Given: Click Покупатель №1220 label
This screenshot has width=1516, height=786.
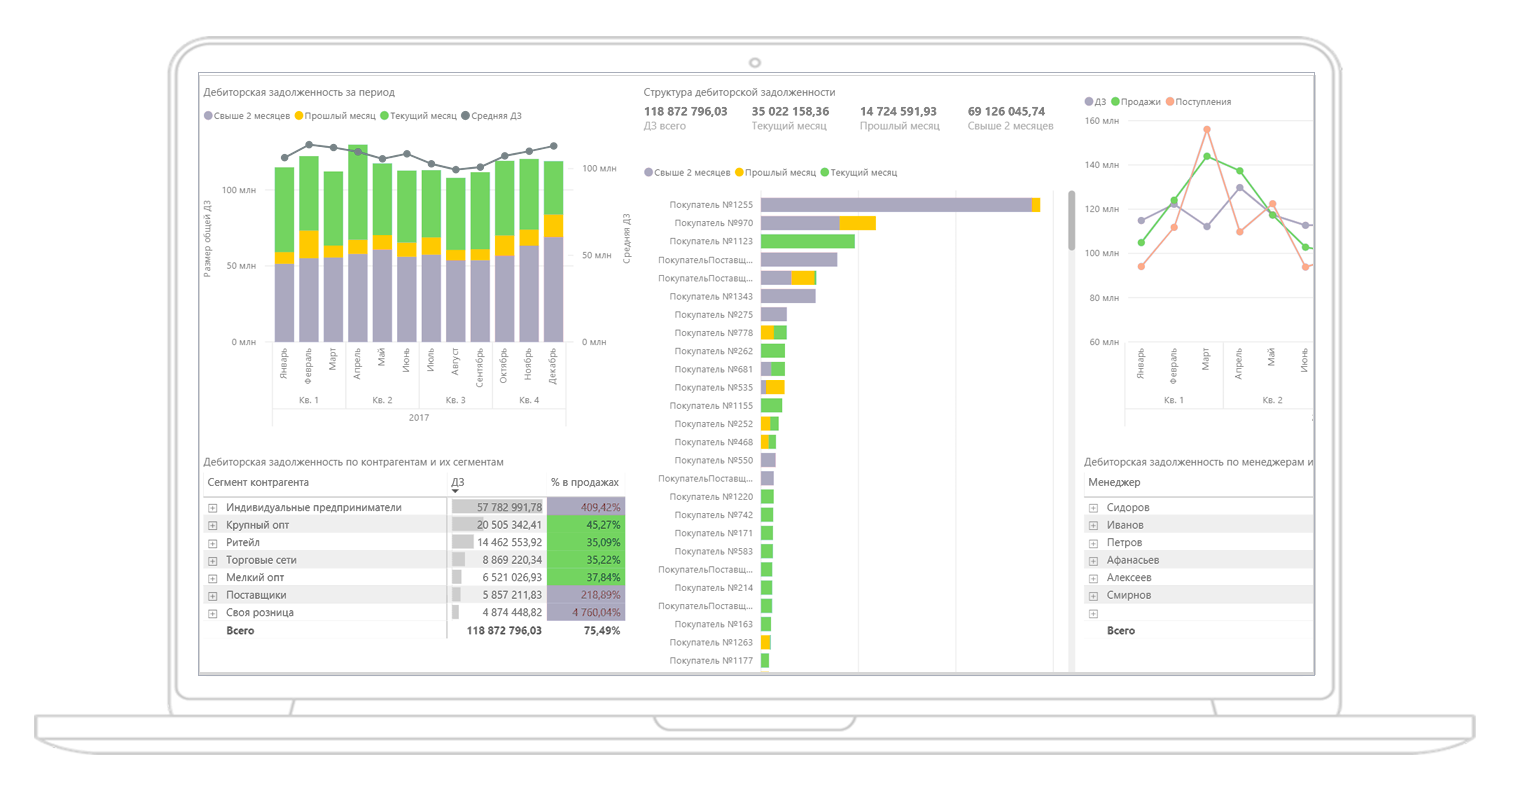Looking at the screenshot, I should coord(711,497).
